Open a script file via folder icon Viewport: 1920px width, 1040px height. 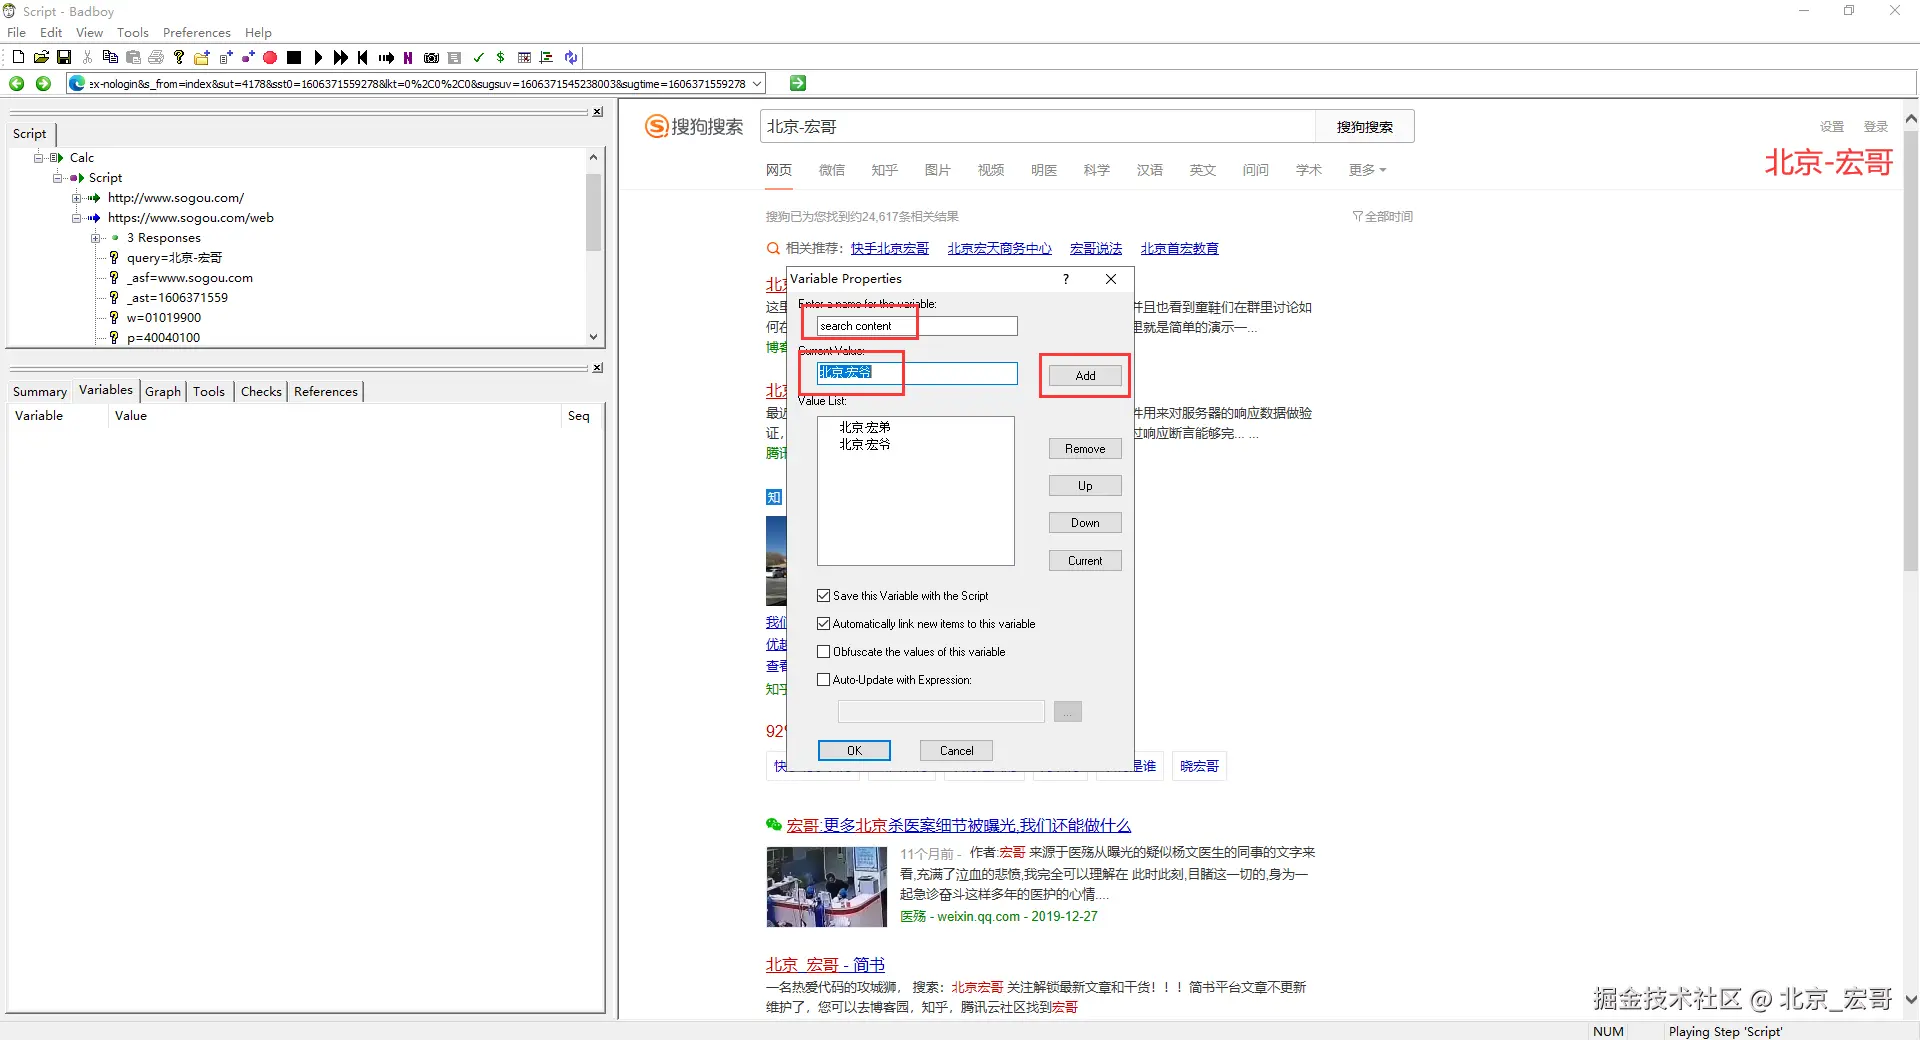[x=41, y=58]
